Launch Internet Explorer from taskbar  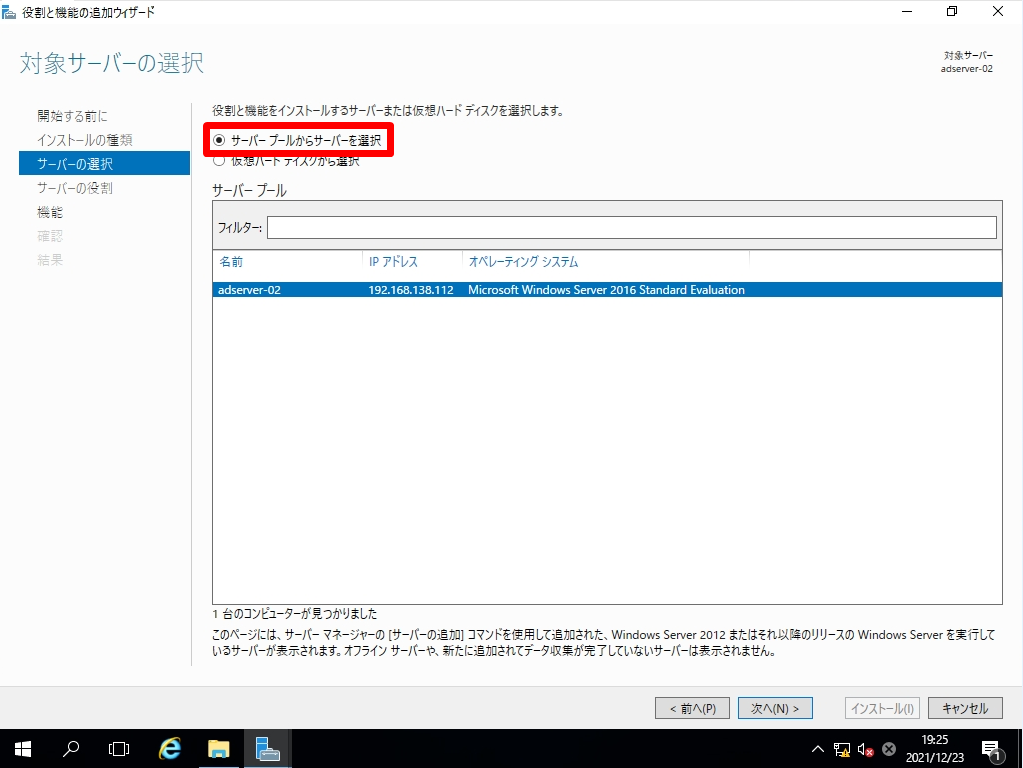tap(170, 749)
